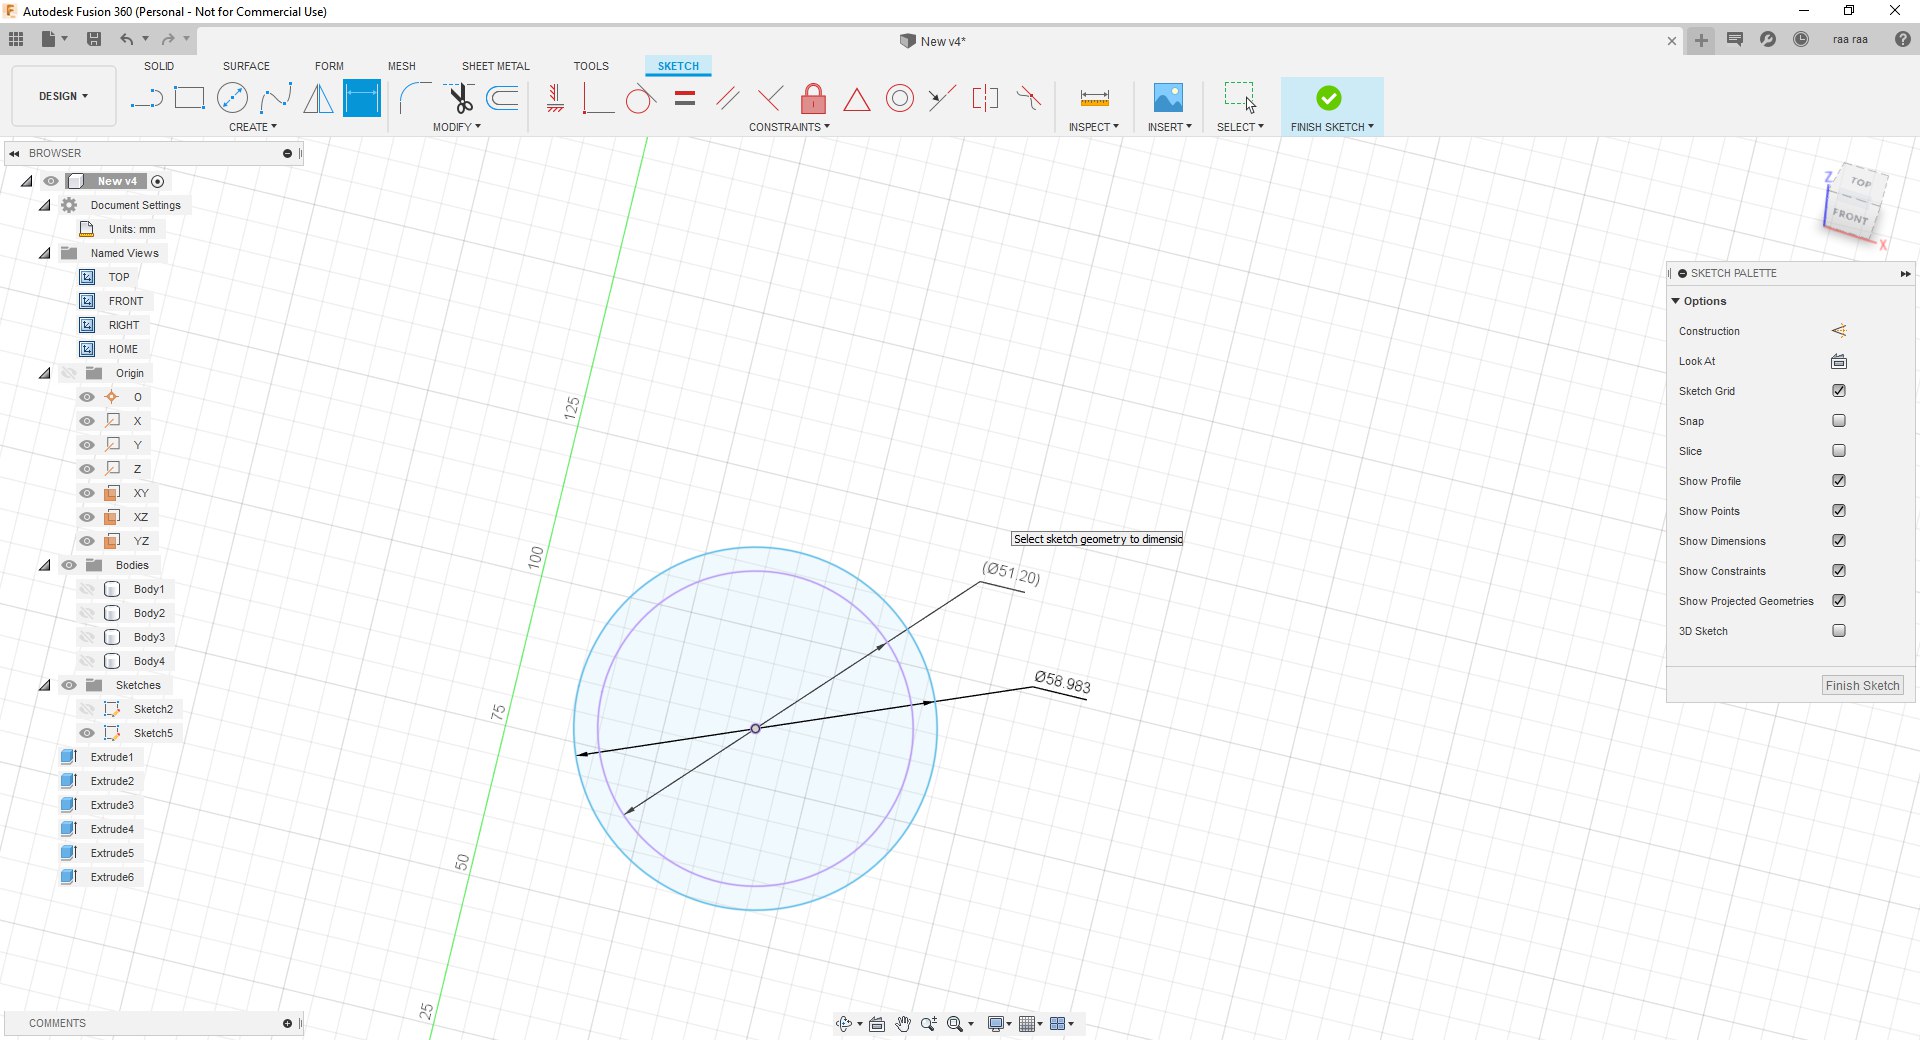Apply the Tangent constraint
Screen dimensions: 1920x1040
[x=640, y=98]
